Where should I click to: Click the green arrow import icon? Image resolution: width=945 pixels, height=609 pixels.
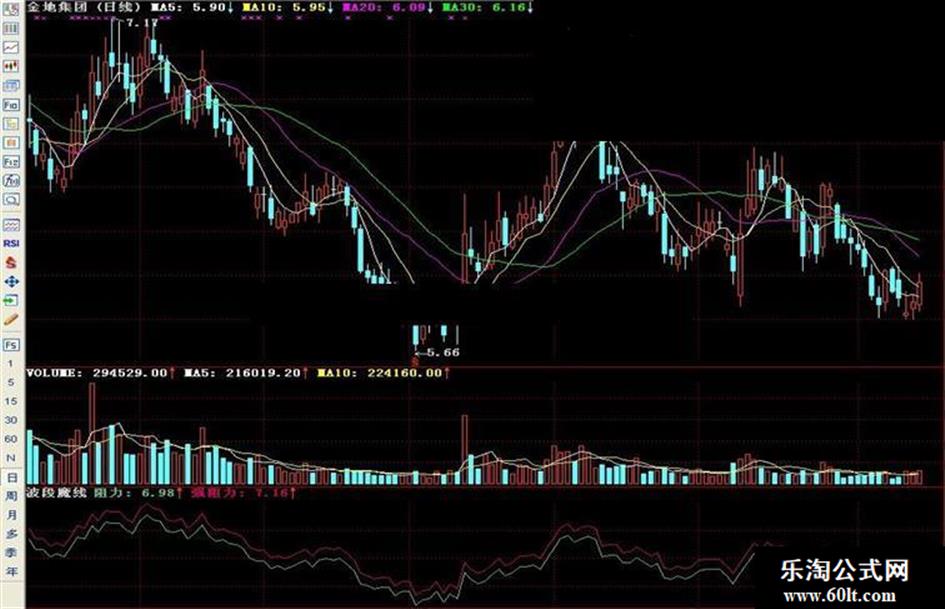(x=11, y=300)
